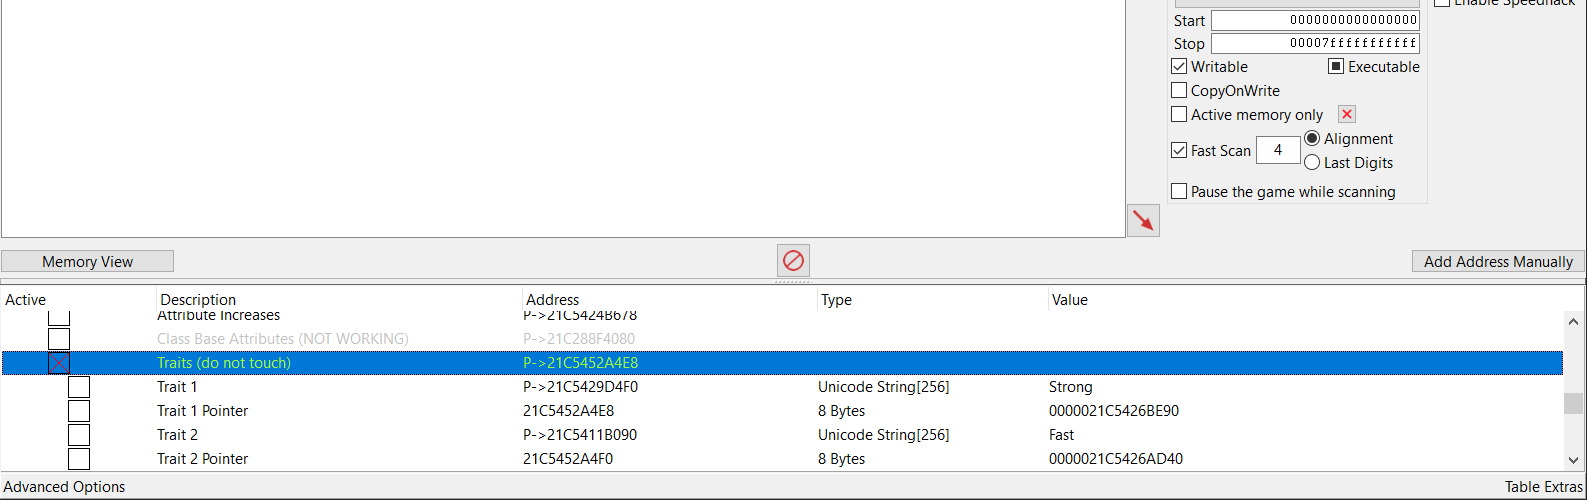Click the value 'Fast' for Trait 2
The image size is (1587, 500).
[x=1061, y=435]
